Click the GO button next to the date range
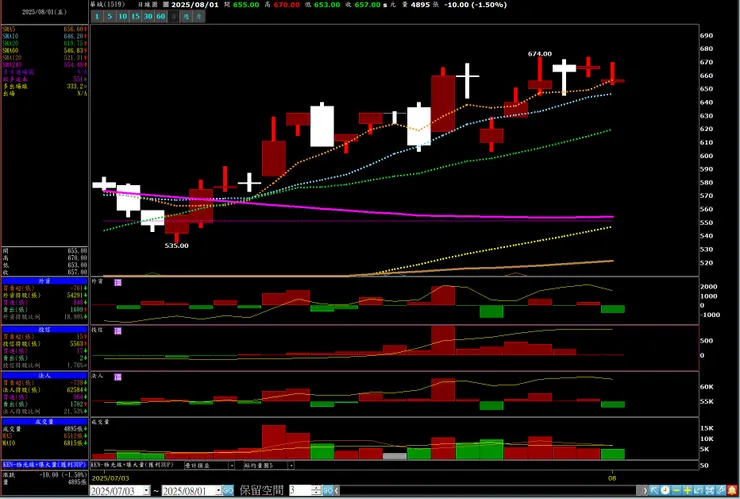740x499 pixels. [228, 491]
